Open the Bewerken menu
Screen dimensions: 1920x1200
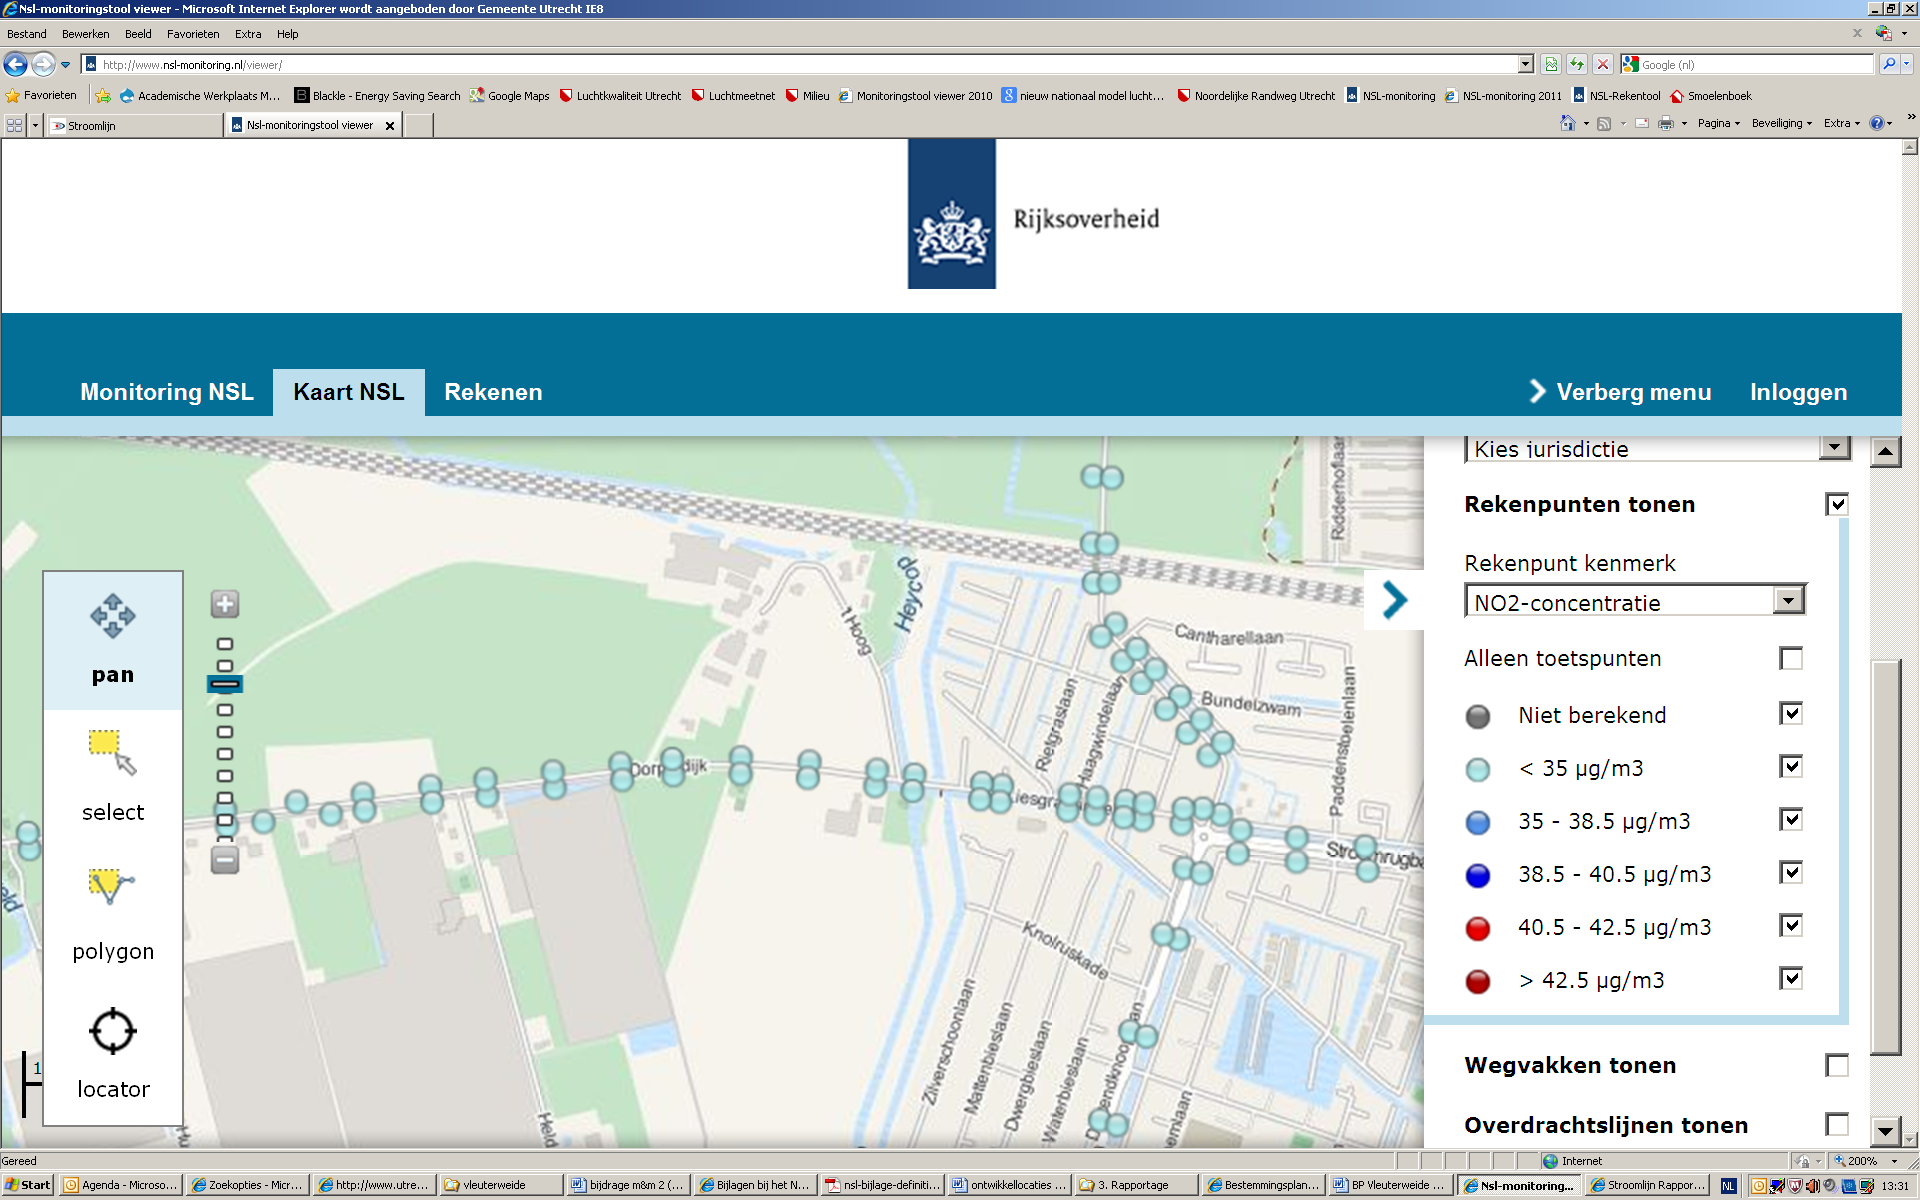tap(86, 34)
